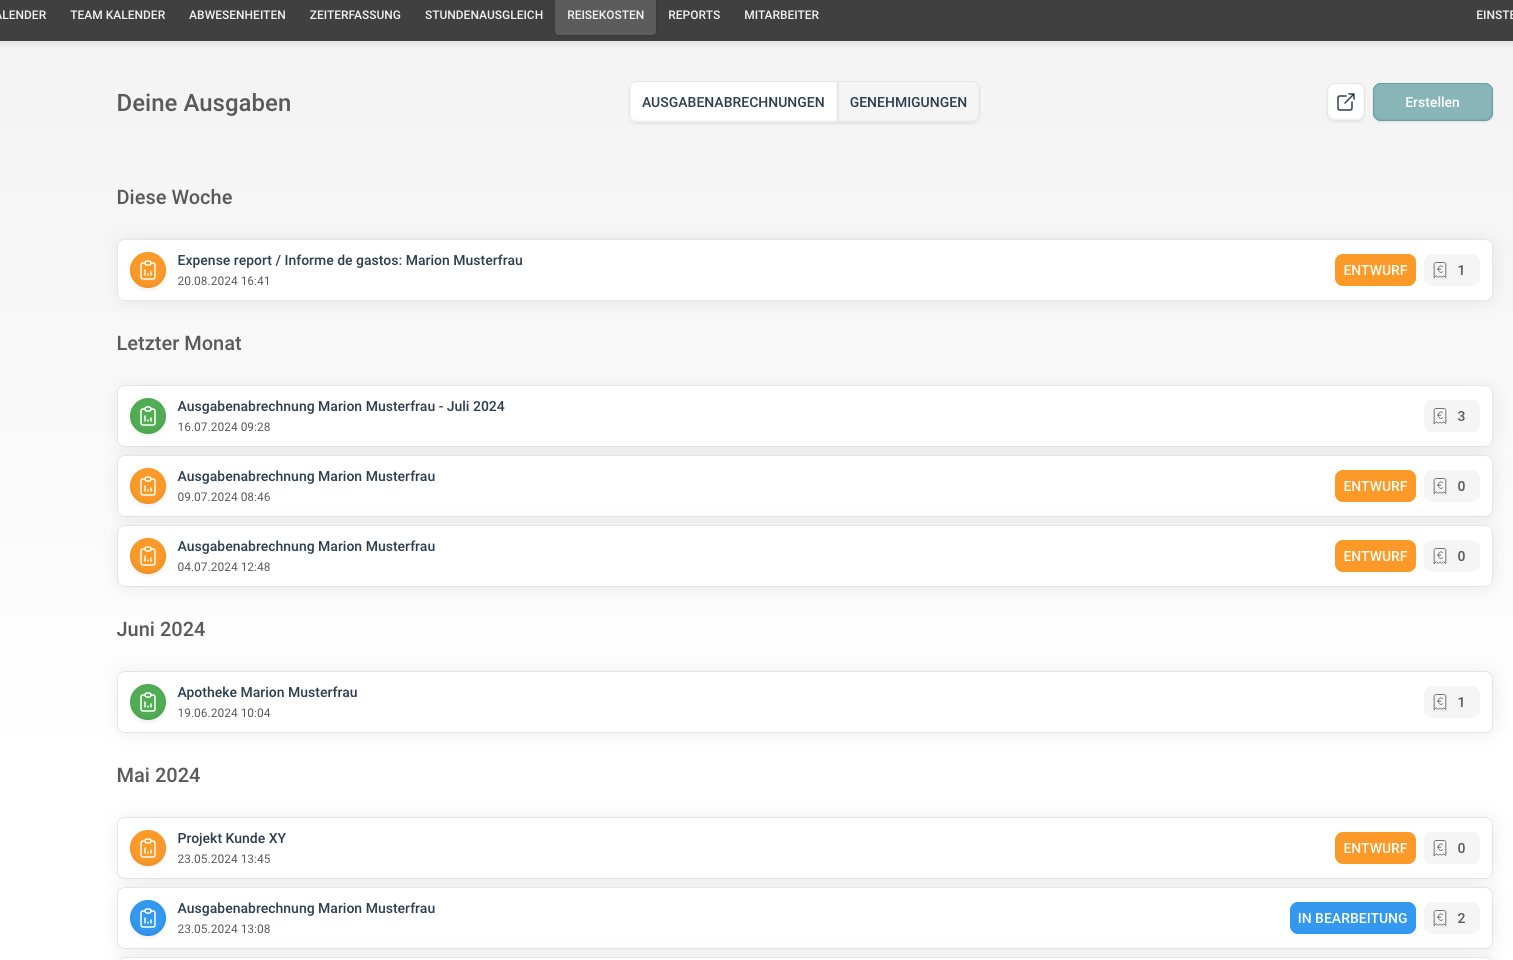Click orange clipboard icon of Expense report entry
The width and height of the screenshot is (1513, 960).
(x=148, y=270)
